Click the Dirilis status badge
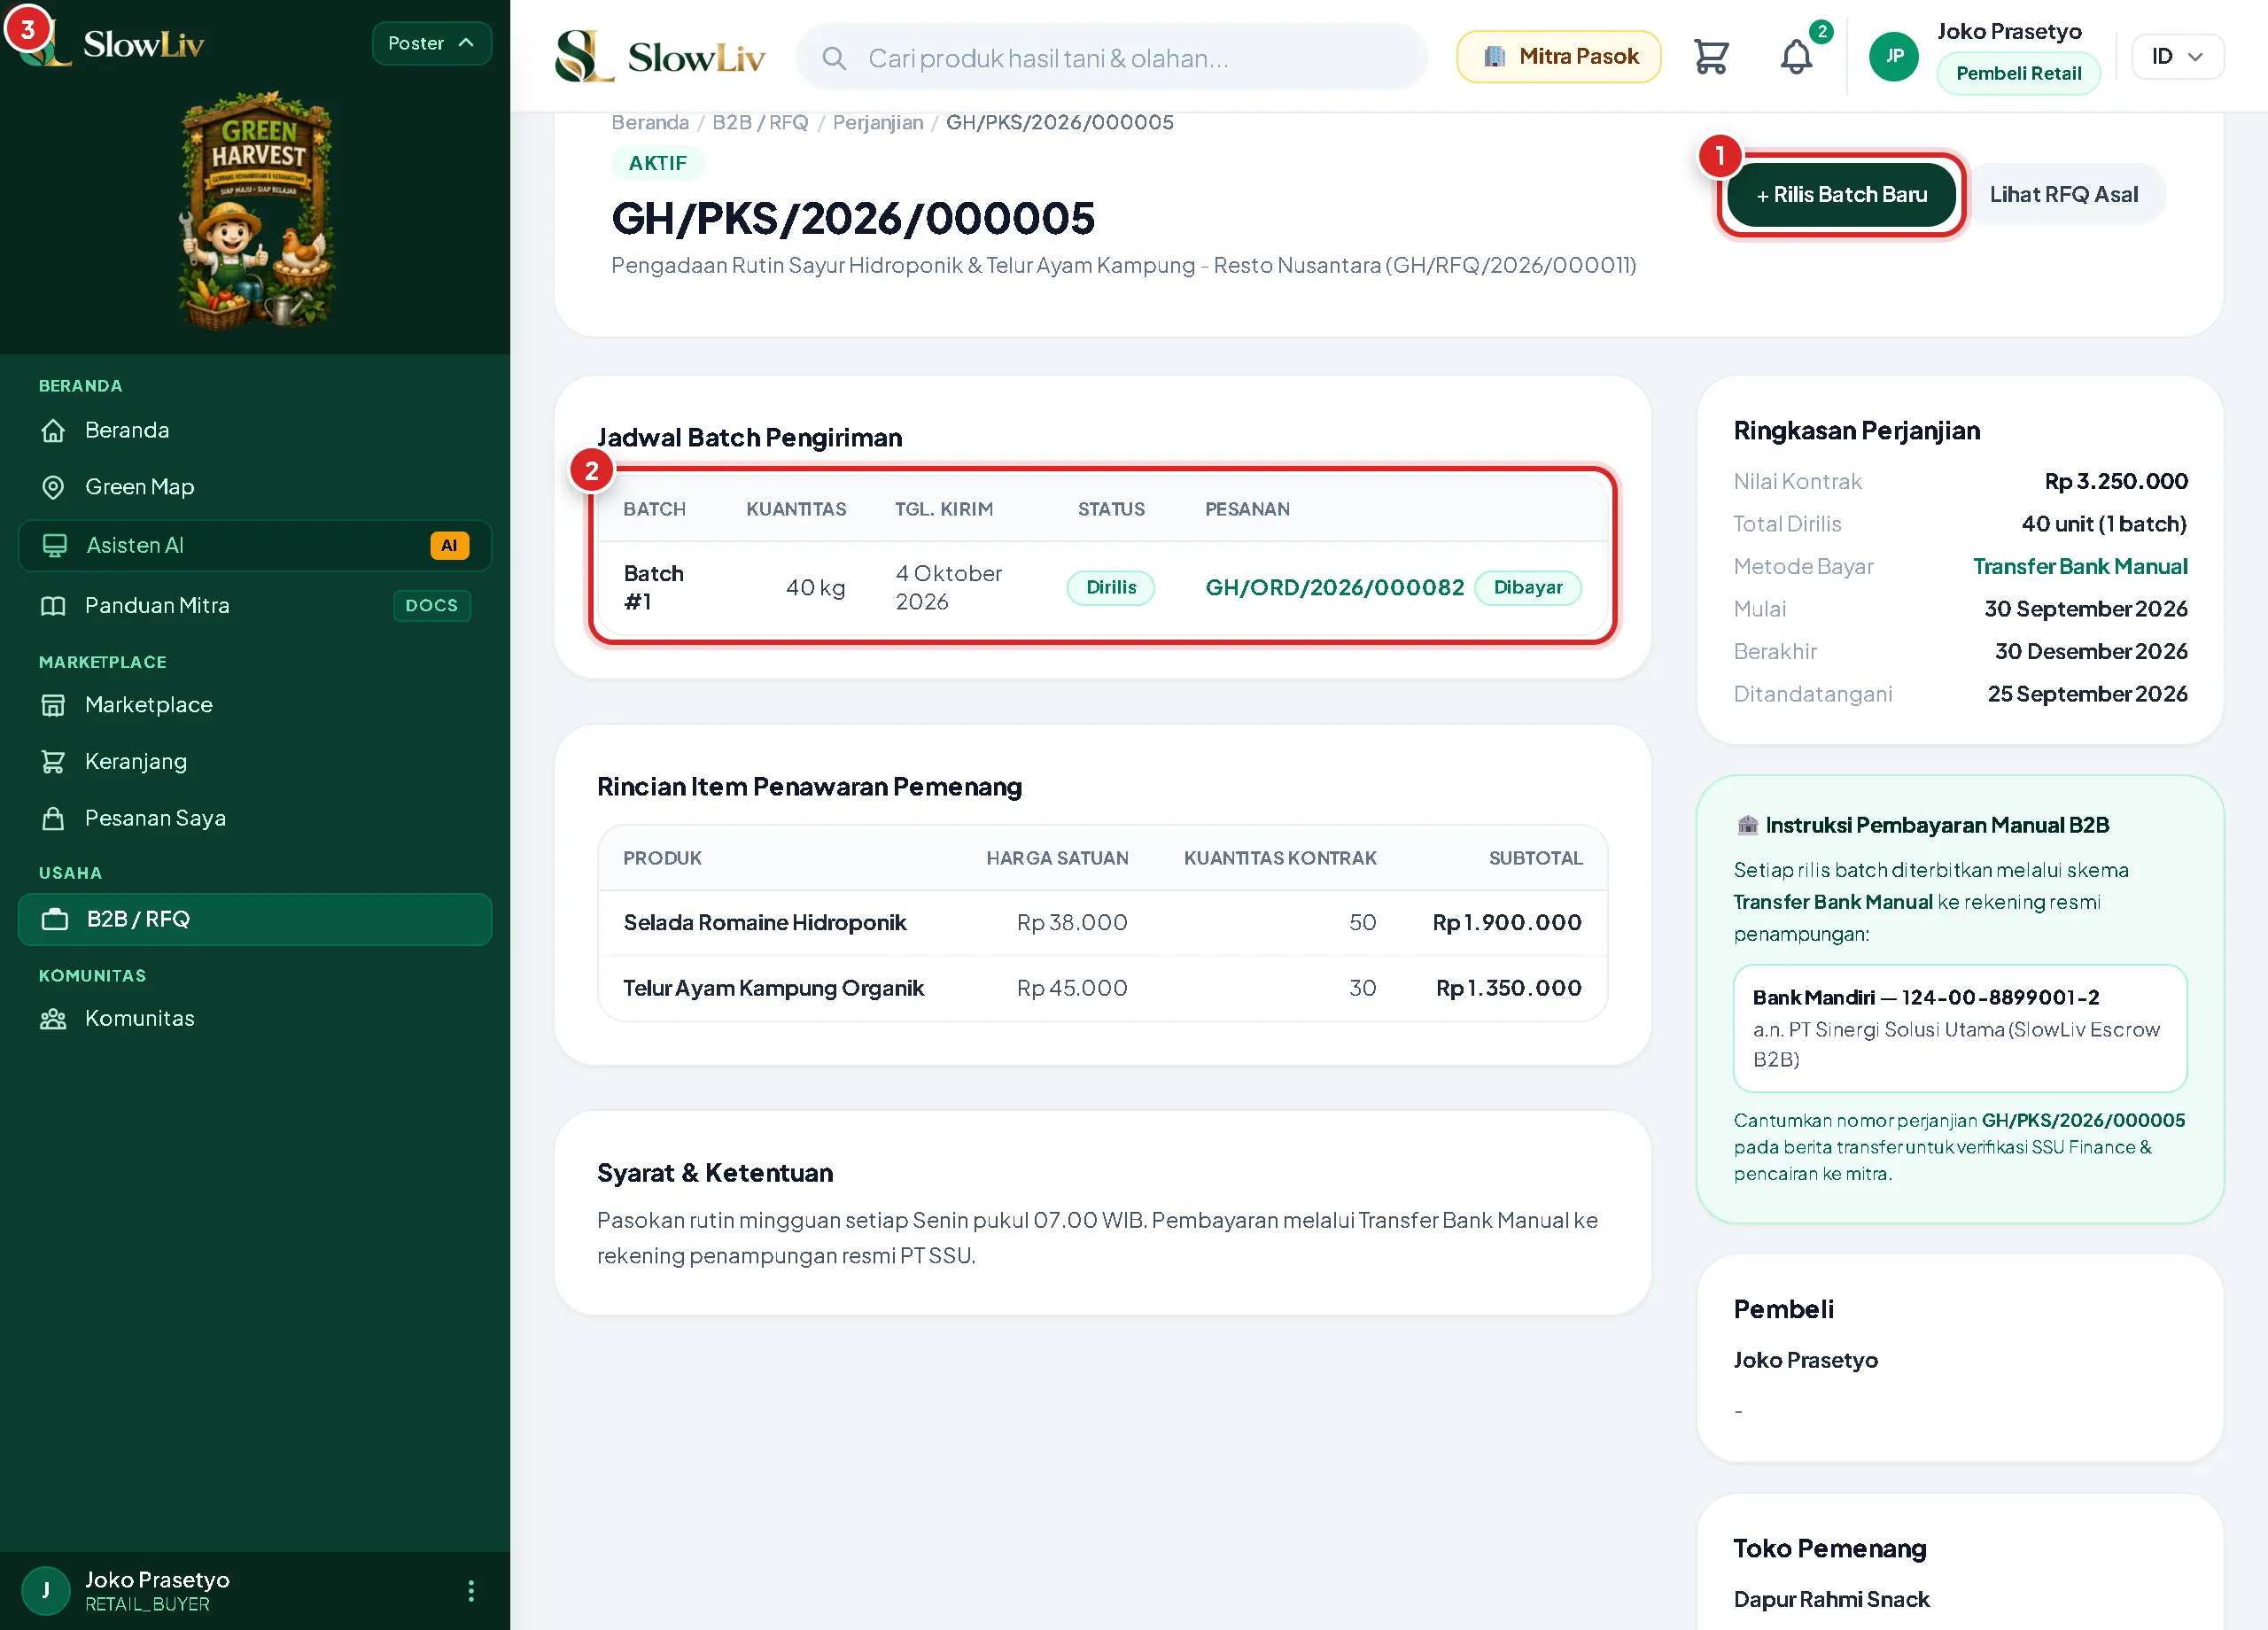Viewport: 2268px width, 1630px height. click(1111, 587)
